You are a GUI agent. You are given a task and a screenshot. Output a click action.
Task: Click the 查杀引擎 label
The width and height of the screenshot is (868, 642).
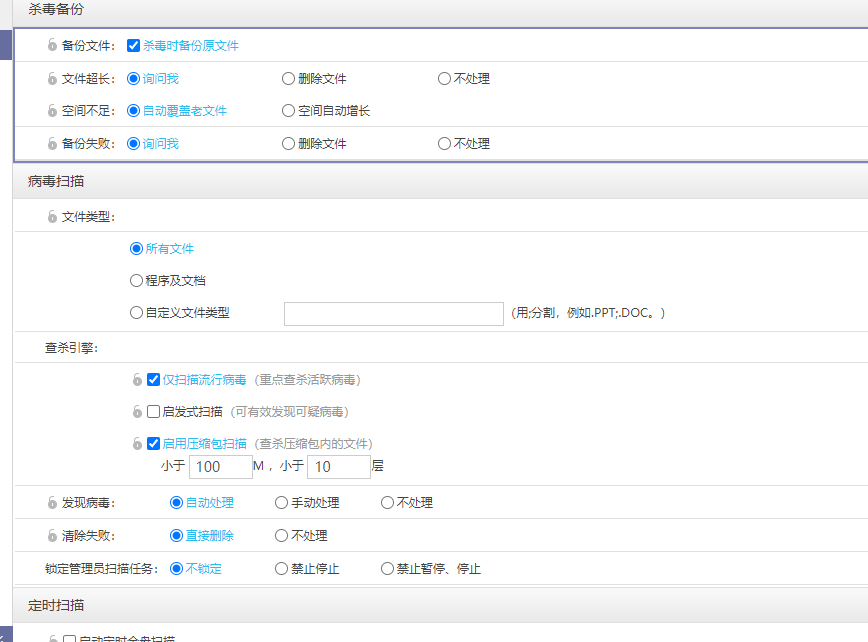coord(71,348)
